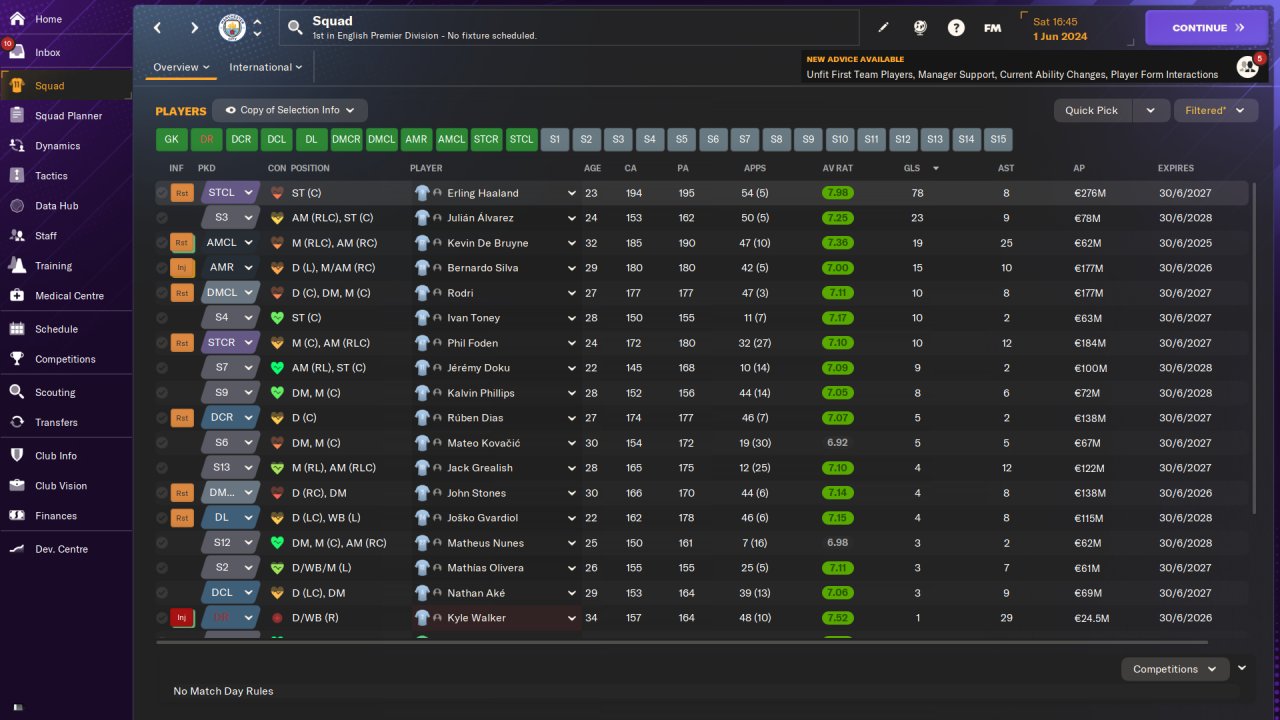Expand the chevron beside Rodri's name

[572, 293]
